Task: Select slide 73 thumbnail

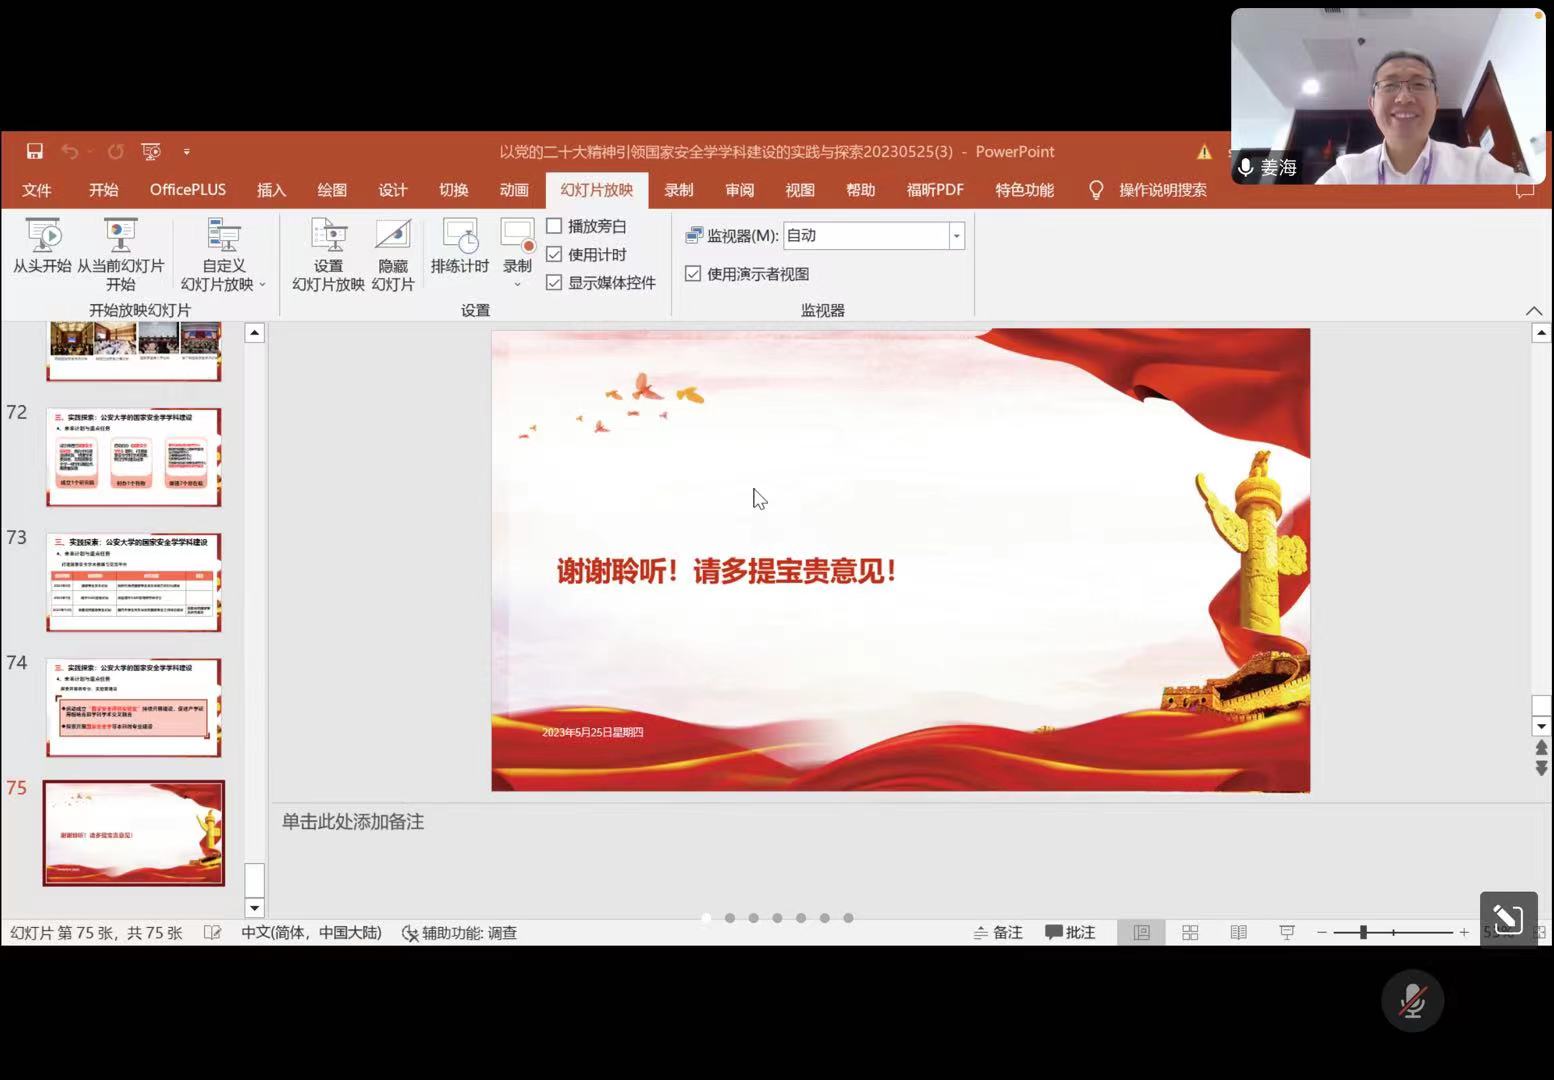Action: (134, 582)
